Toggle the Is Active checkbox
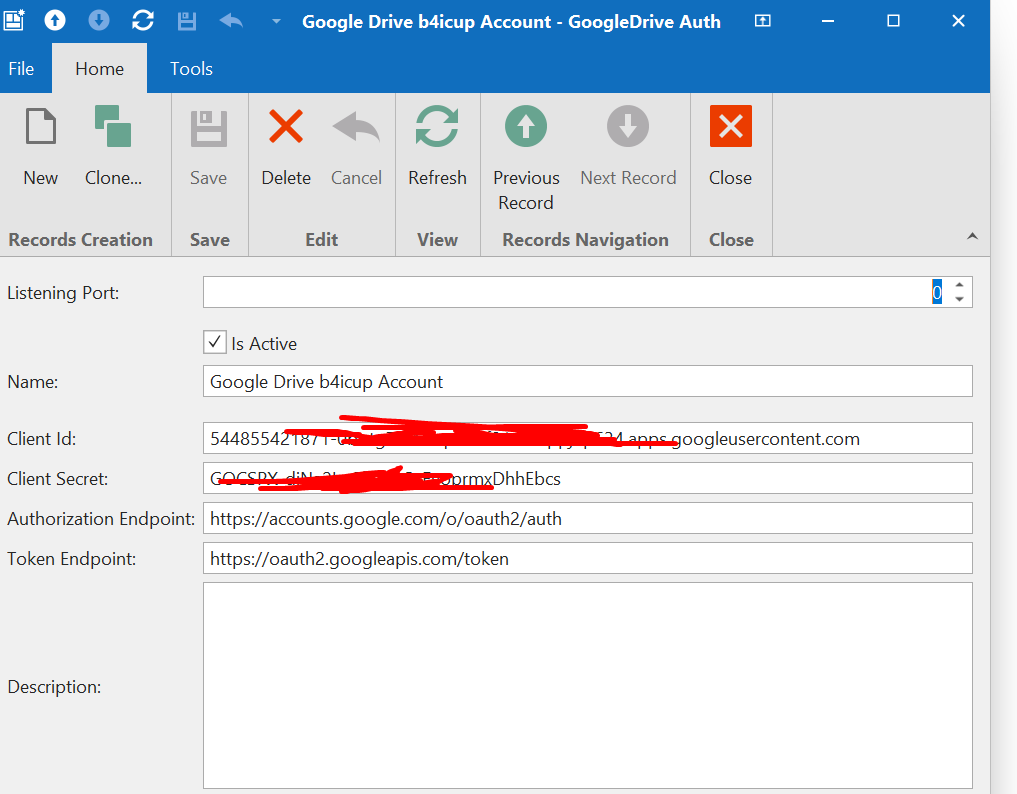 (215, 342)
